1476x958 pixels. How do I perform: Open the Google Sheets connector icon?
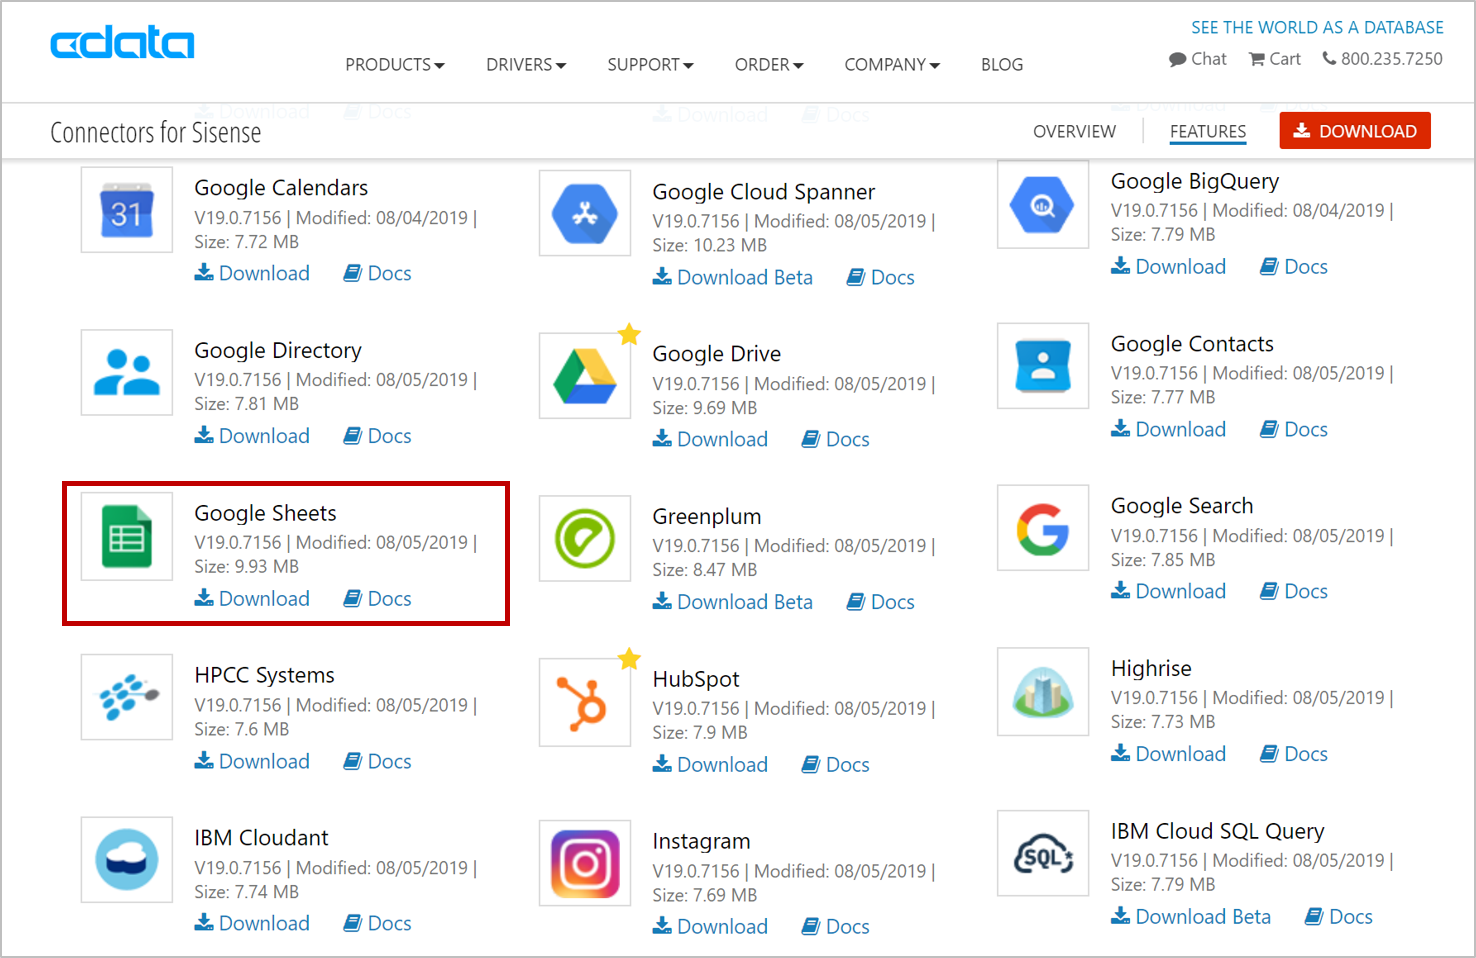127,537
